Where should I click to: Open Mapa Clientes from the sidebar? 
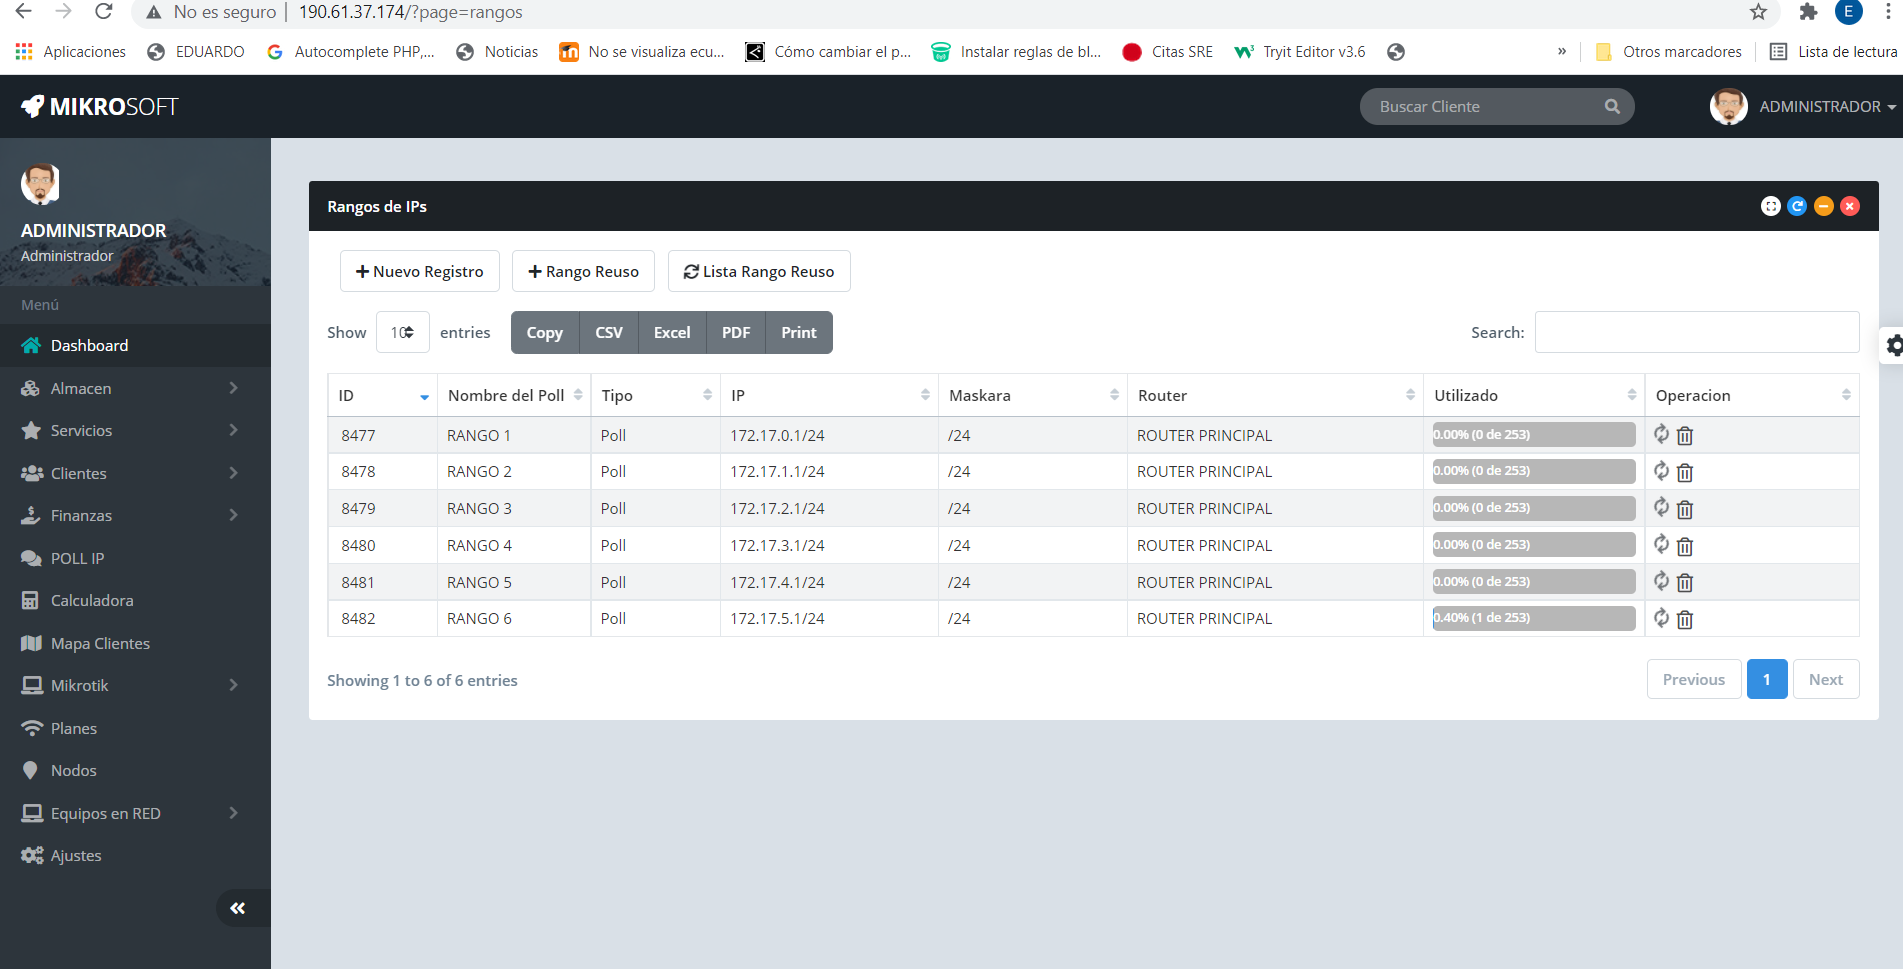coord(135,643)
